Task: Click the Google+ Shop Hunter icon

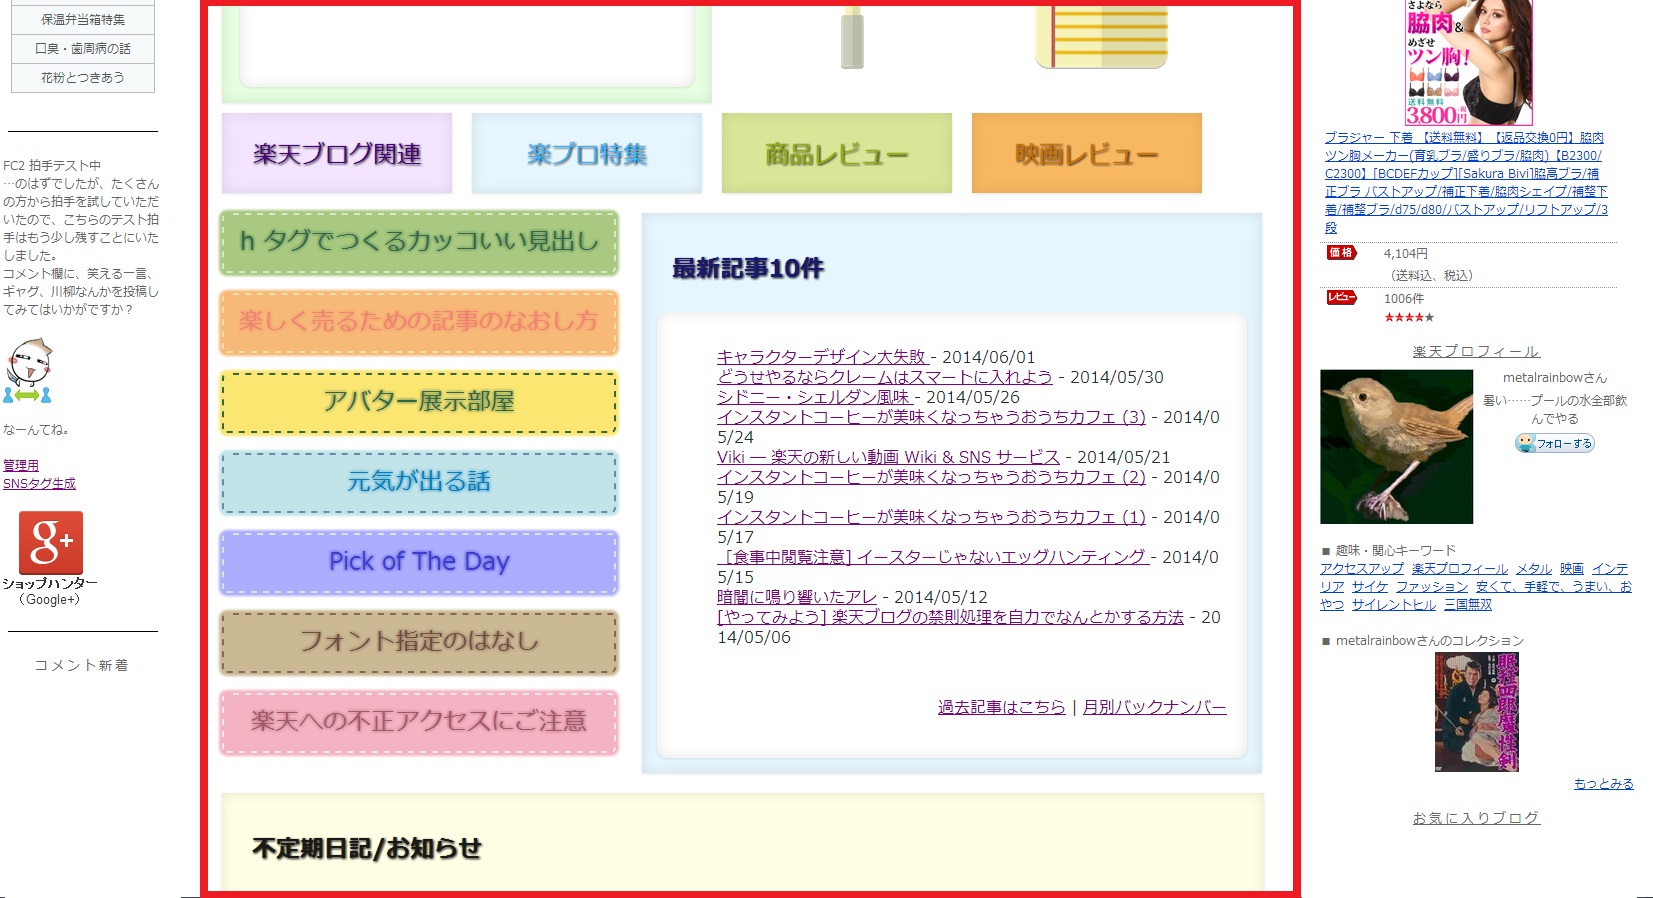Action: click(x=51, y=543)
